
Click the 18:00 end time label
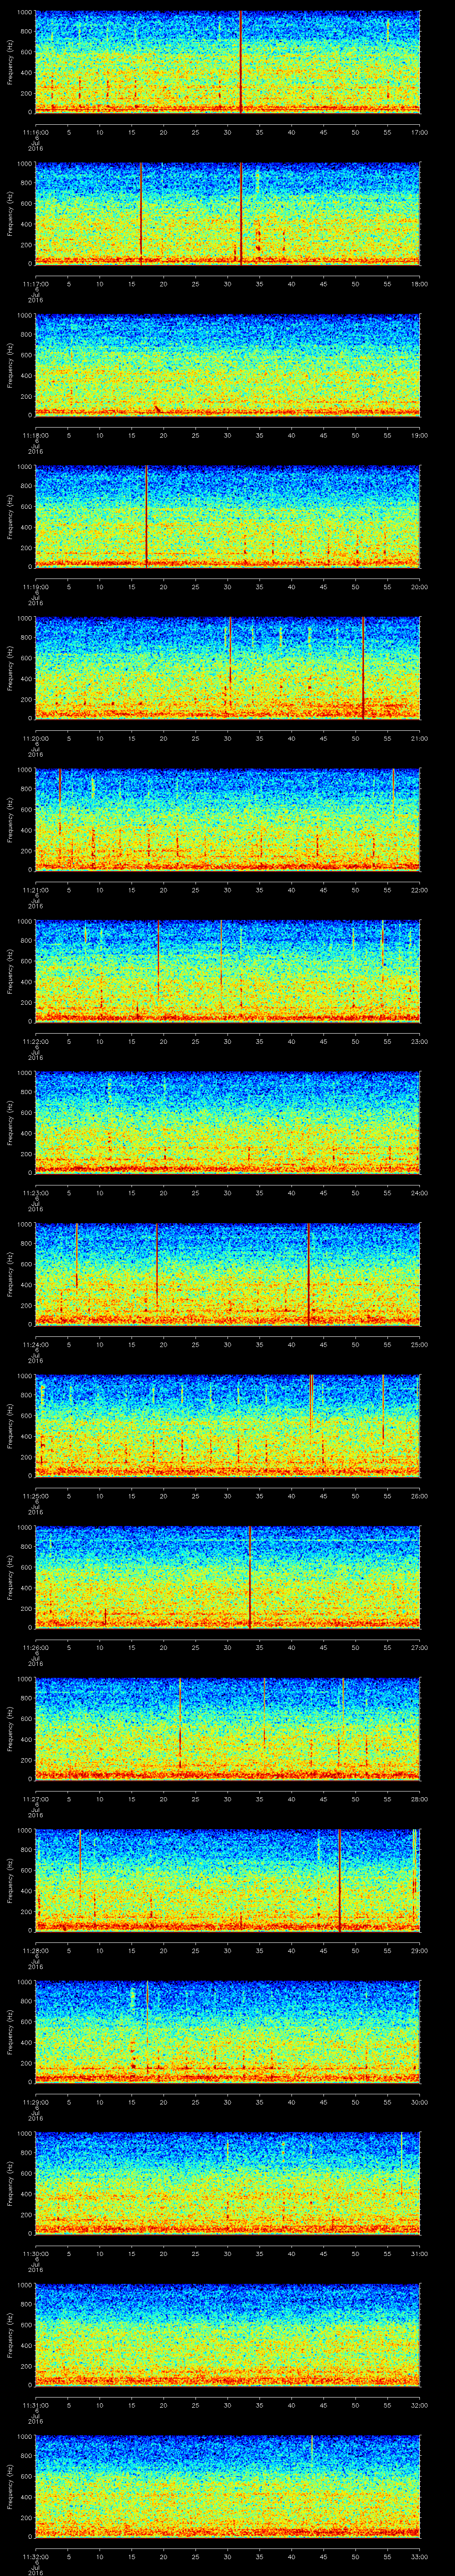pos(419,284)
